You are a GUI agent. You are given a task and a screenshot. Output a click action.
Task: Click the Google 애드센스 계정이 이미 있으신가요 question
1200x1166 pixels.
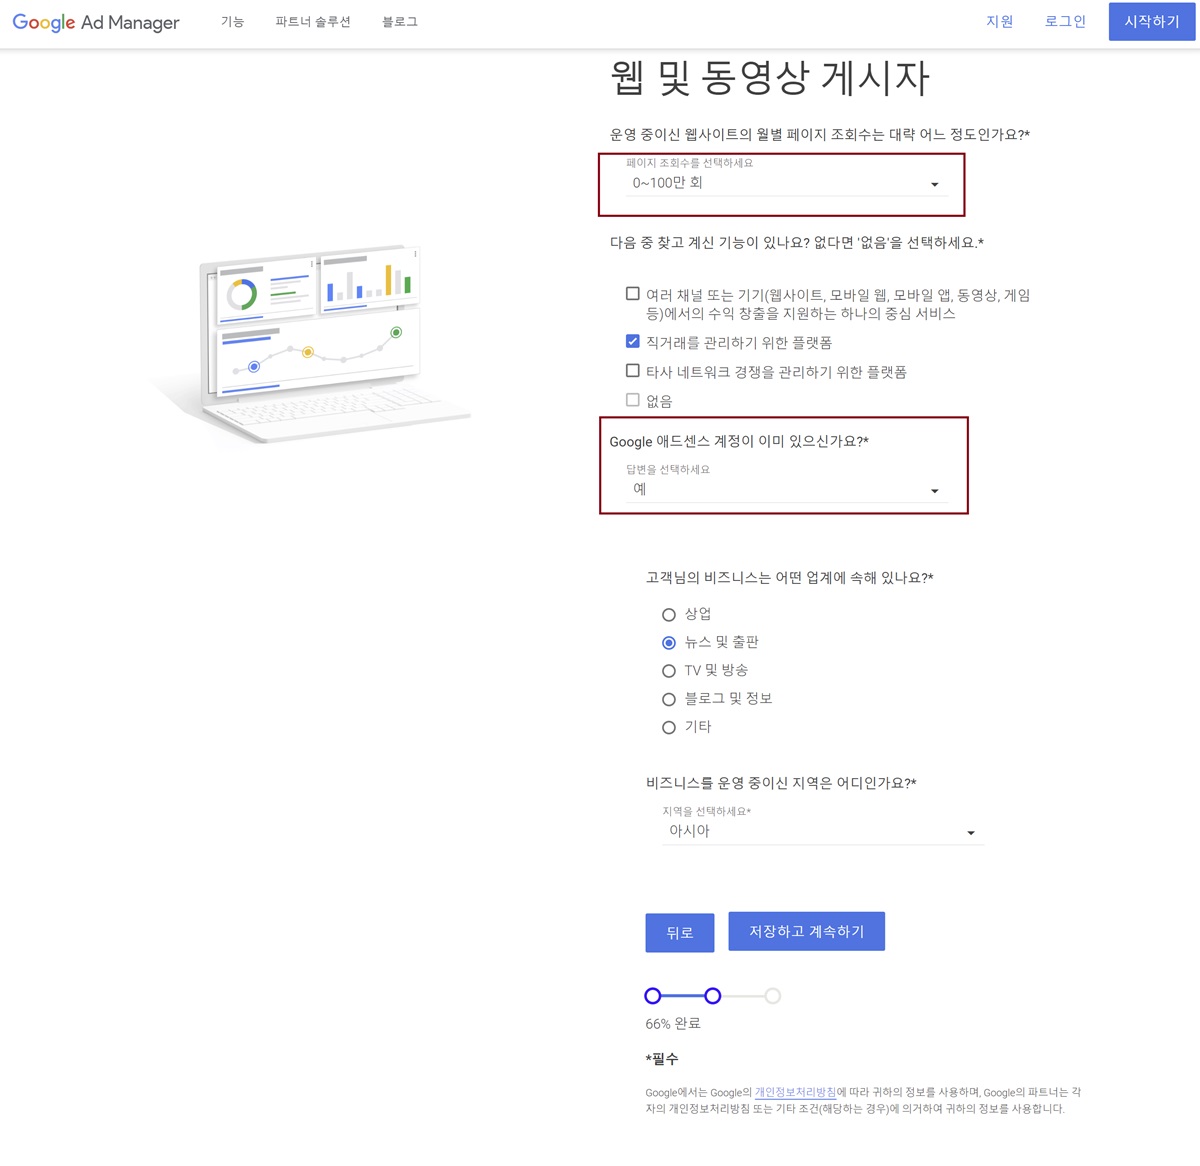tap(739, 441)
